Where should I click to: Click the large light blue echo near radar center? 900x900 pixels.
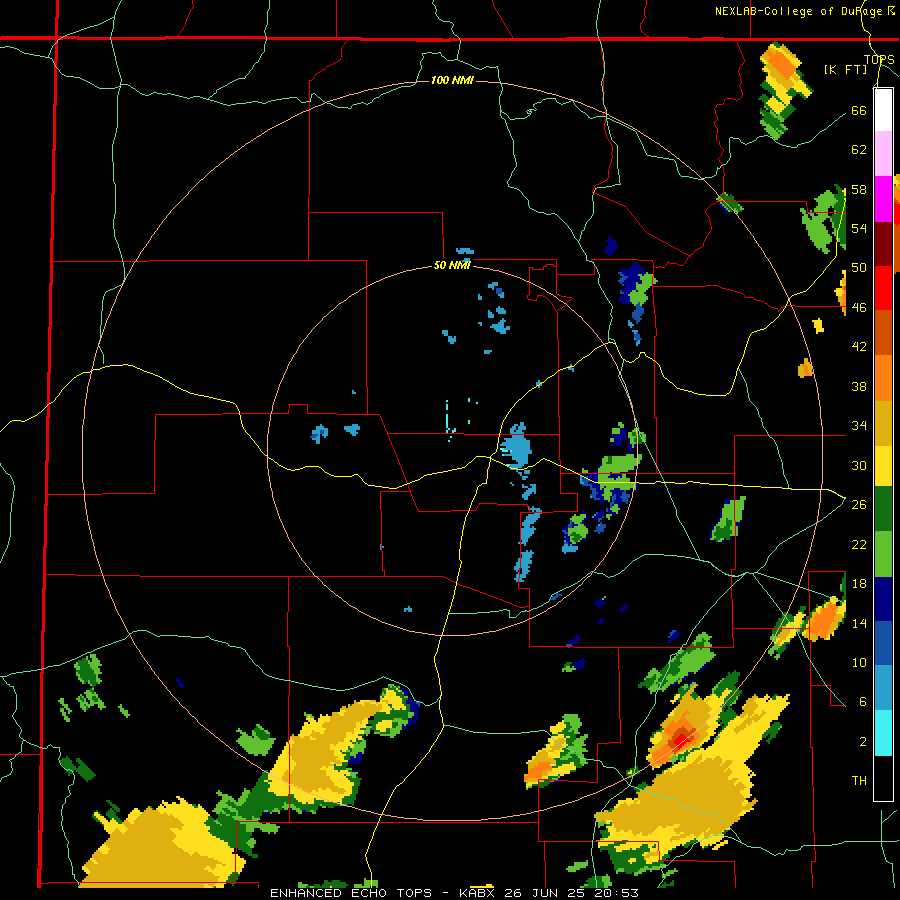pos(517,446)
